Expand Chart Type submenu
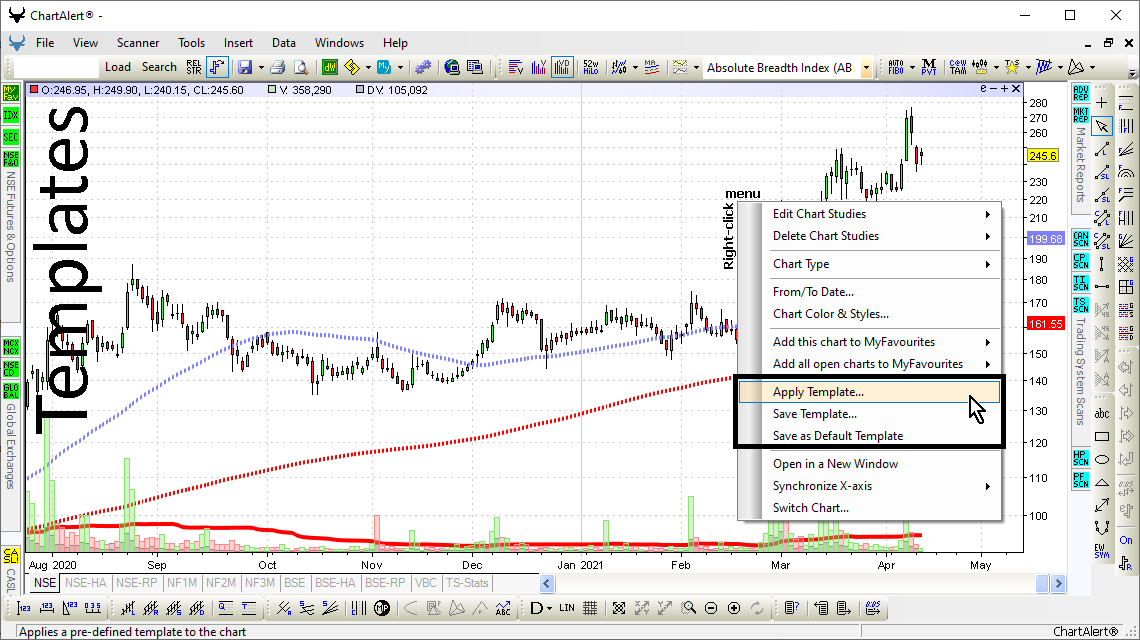1140x640 pixels. [870, 264]
